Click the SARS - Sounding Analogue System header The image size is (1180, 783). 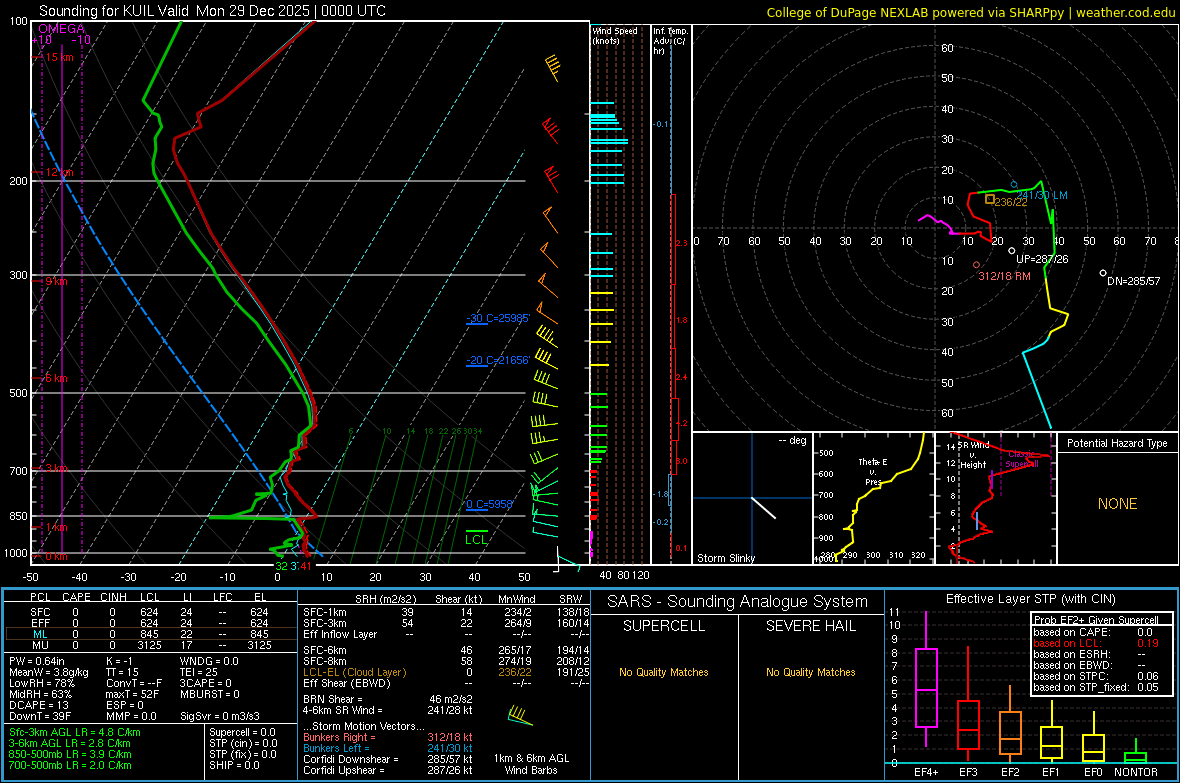pos(737,602)
